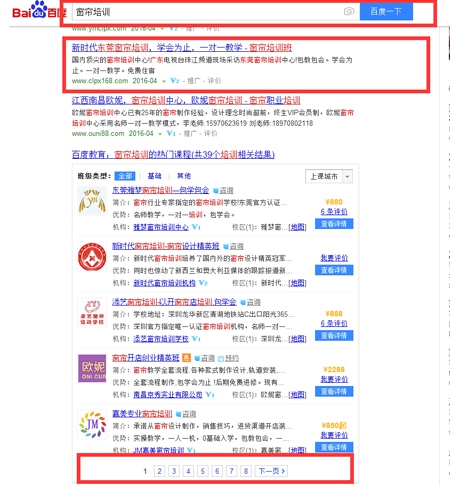
Task: Click 我要评价 under ¥850起 price
Action: point(334,435)
